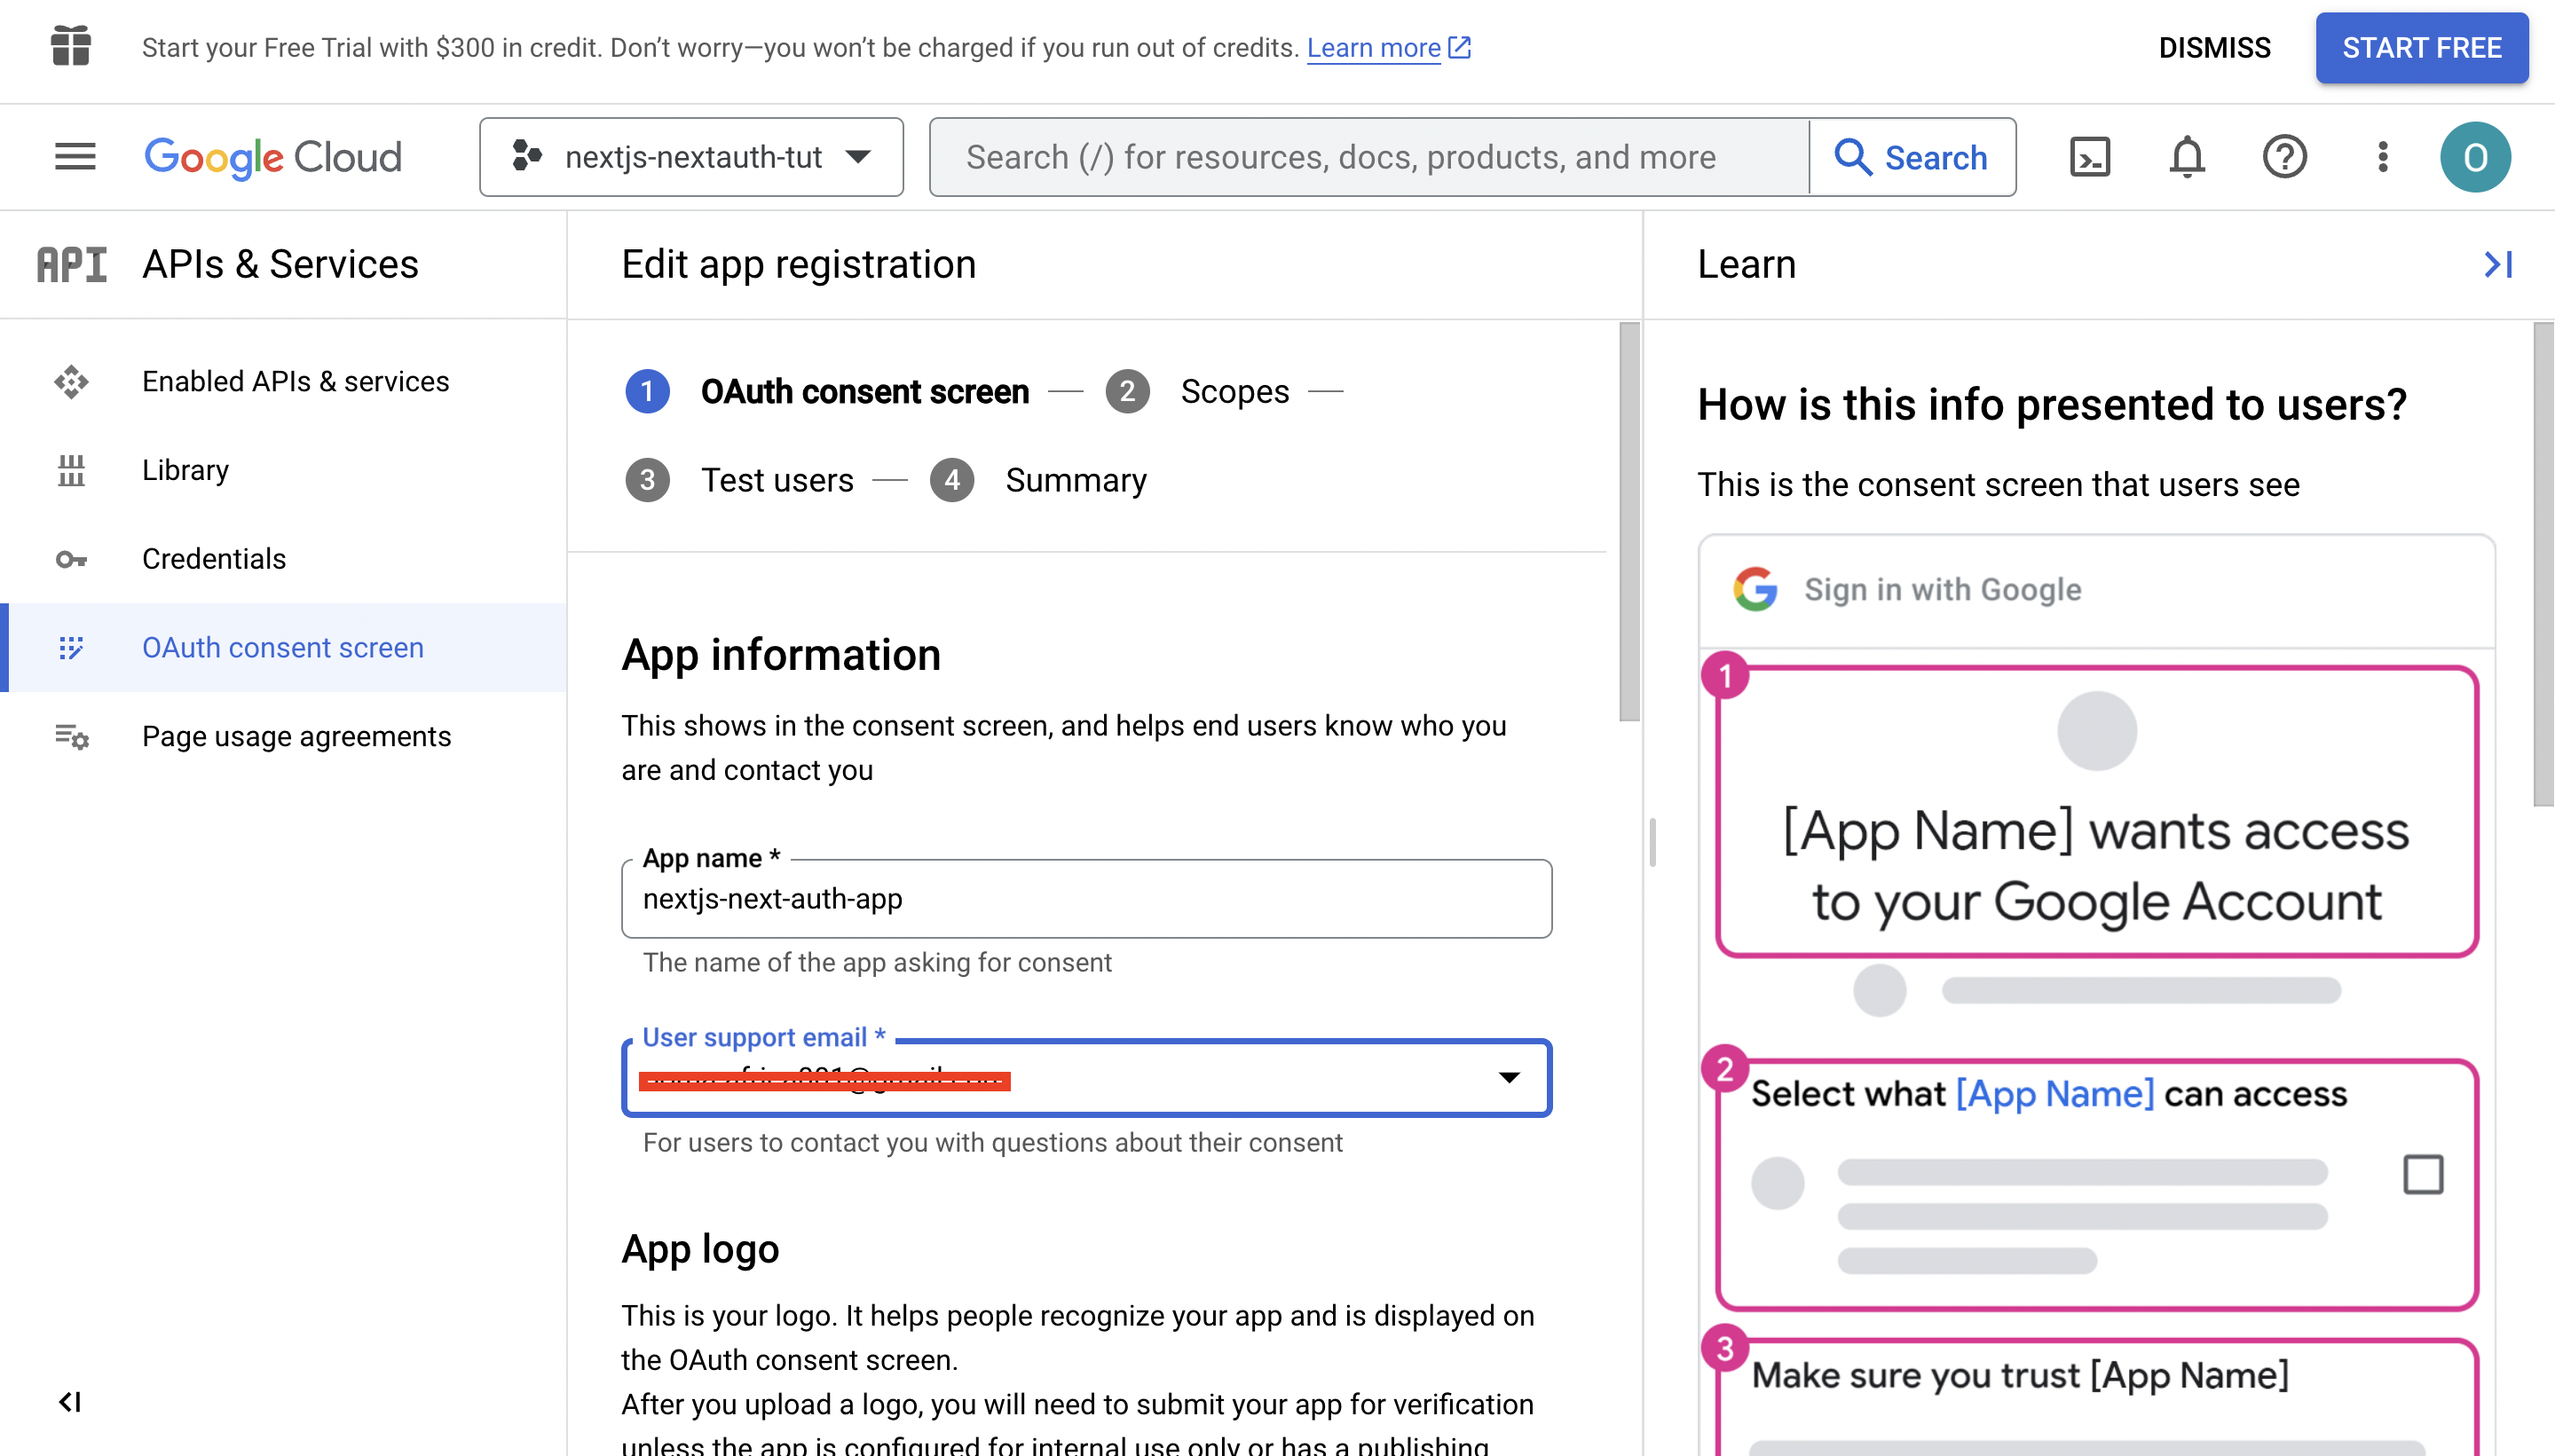Open Enabled APIs & services page
The width and height of the screenshot is (2555, 1456).
(295, 381)
